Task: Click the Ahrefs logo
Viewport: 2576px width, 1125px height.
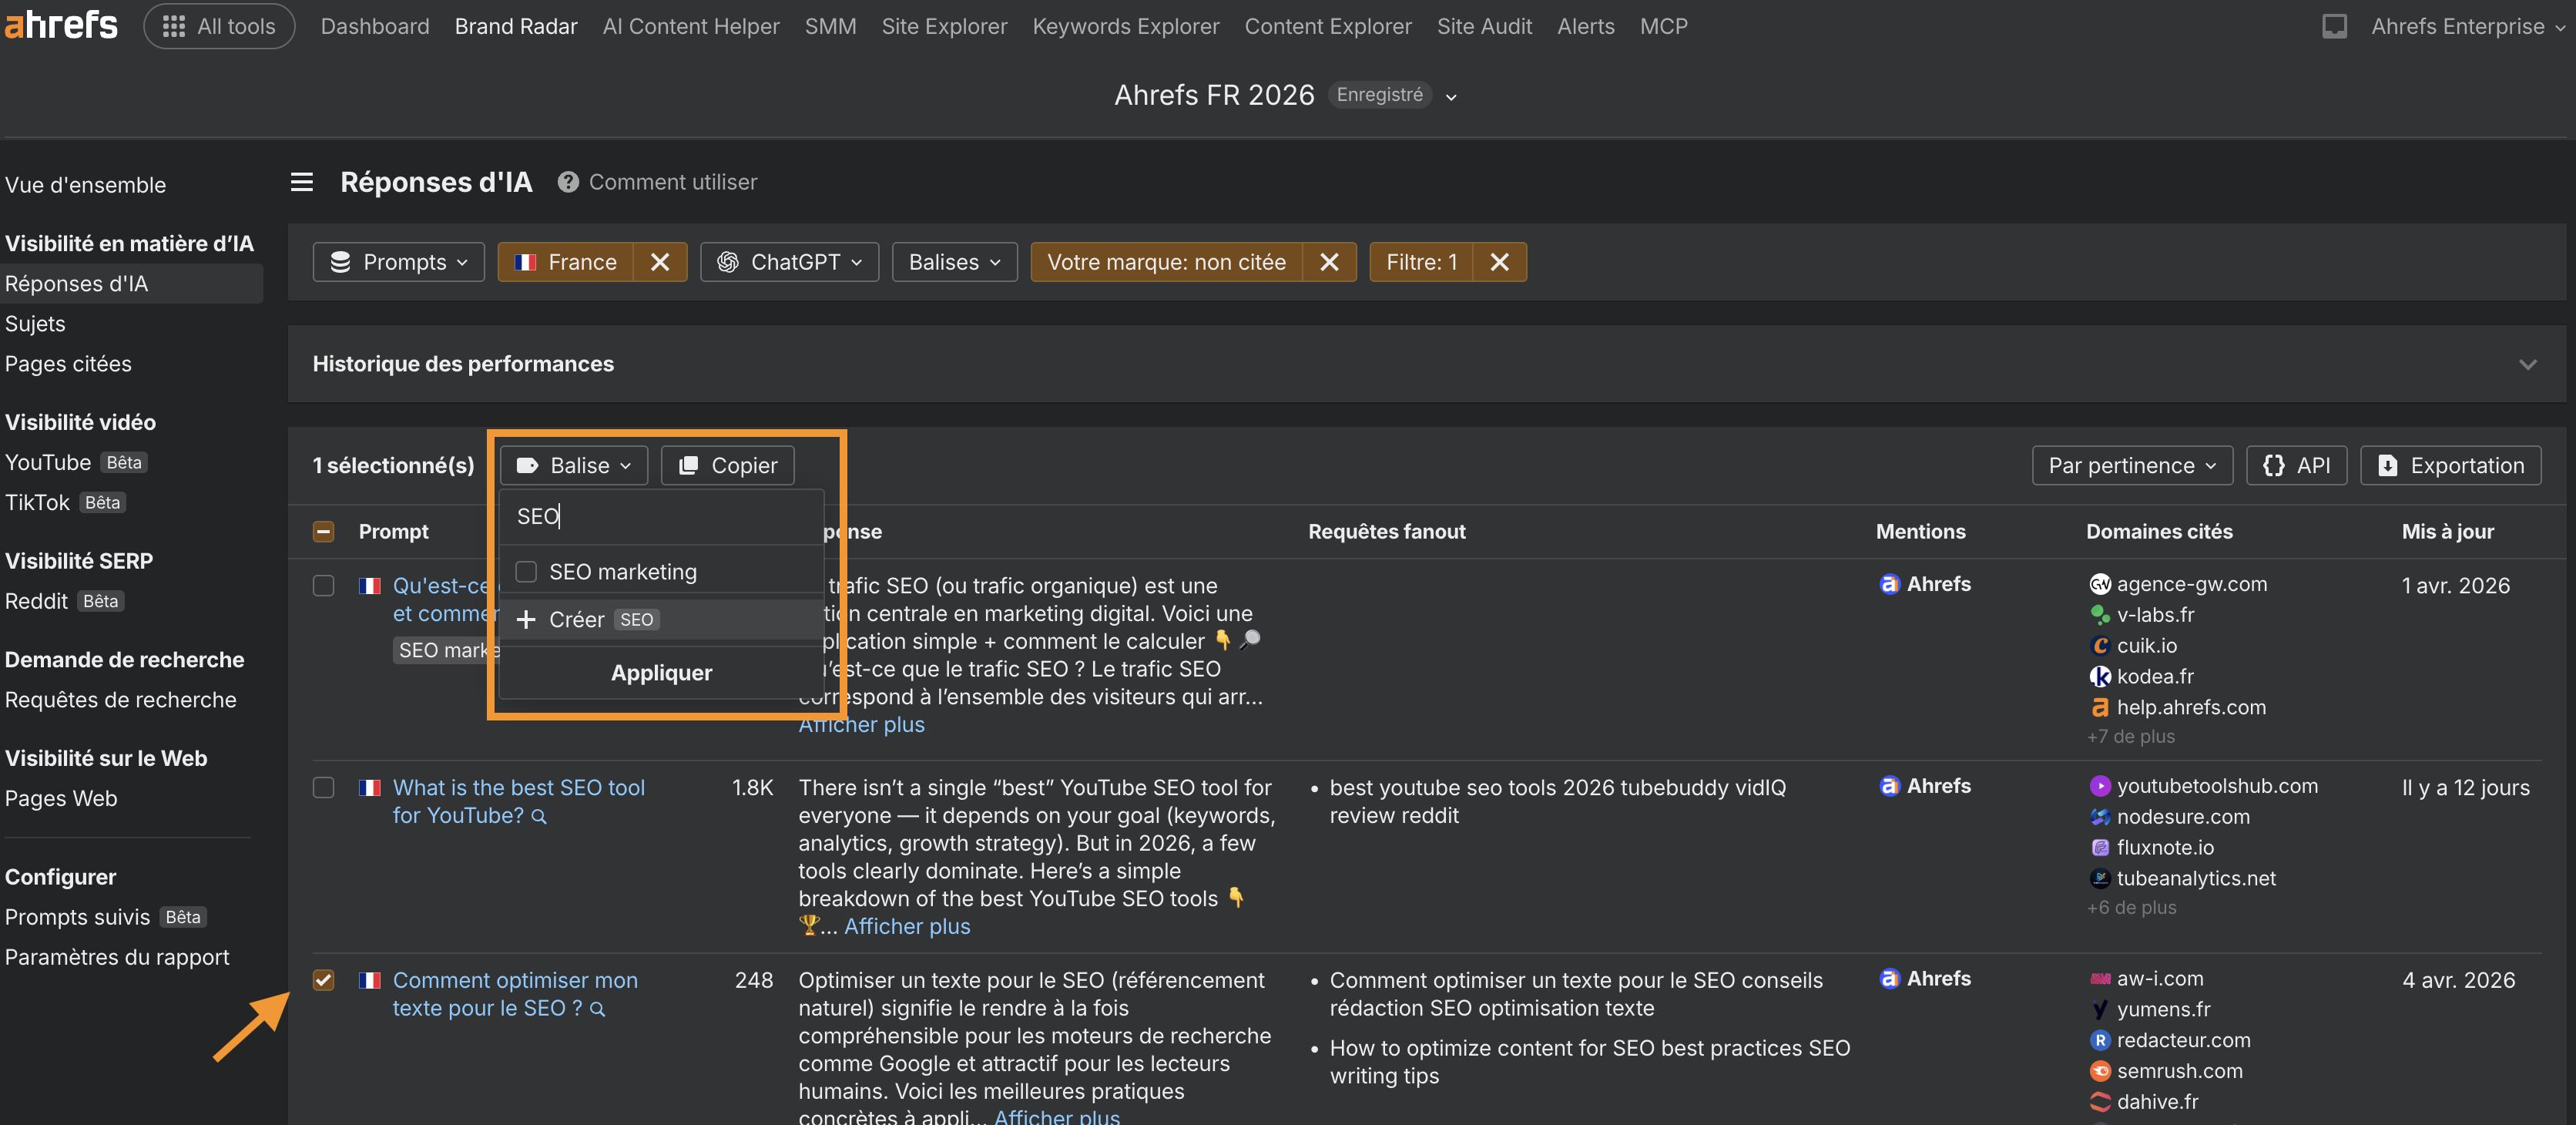Action: (x=60, y=24)
